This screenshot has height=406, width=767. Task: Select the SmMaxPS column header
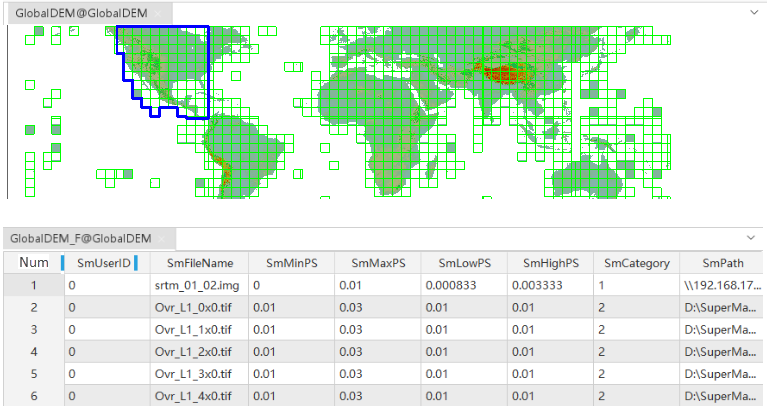377,263
